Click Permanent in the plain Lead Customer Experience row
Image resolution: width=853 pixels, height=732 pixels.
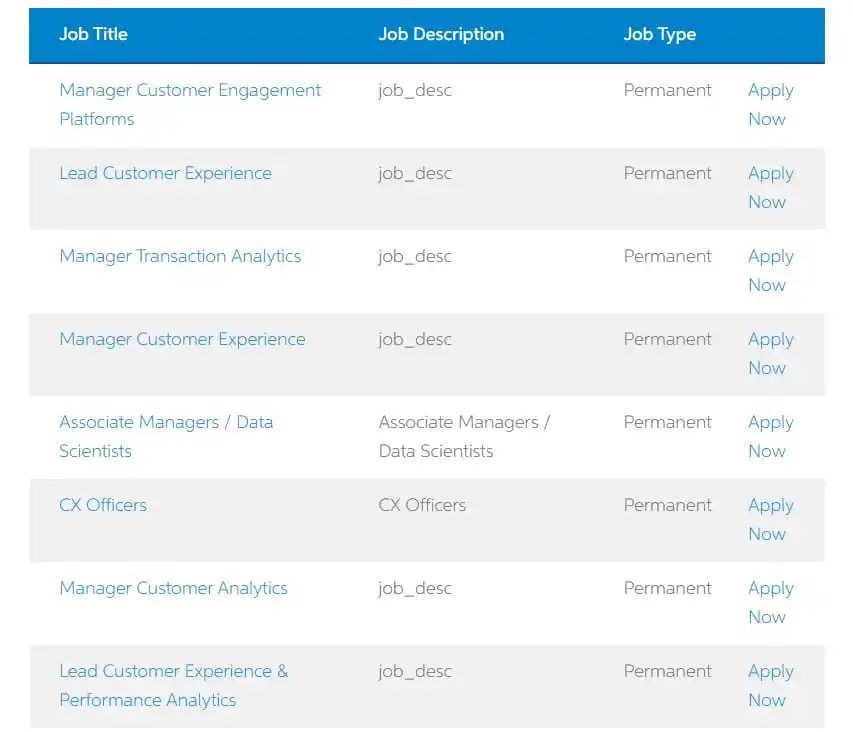point(667,173)
